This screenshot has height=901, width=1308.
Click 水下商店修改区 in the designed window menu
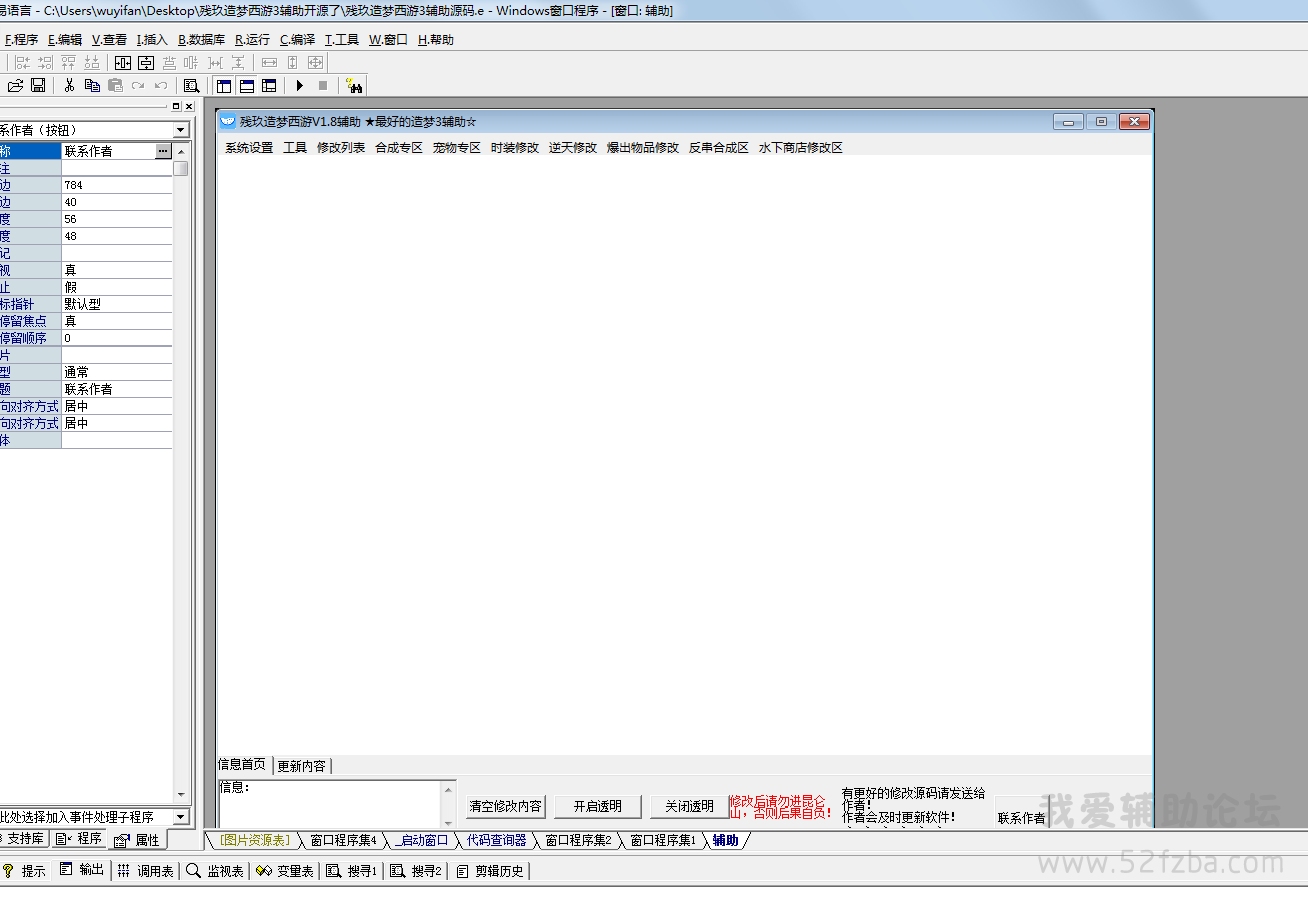[x=800, y=148]
